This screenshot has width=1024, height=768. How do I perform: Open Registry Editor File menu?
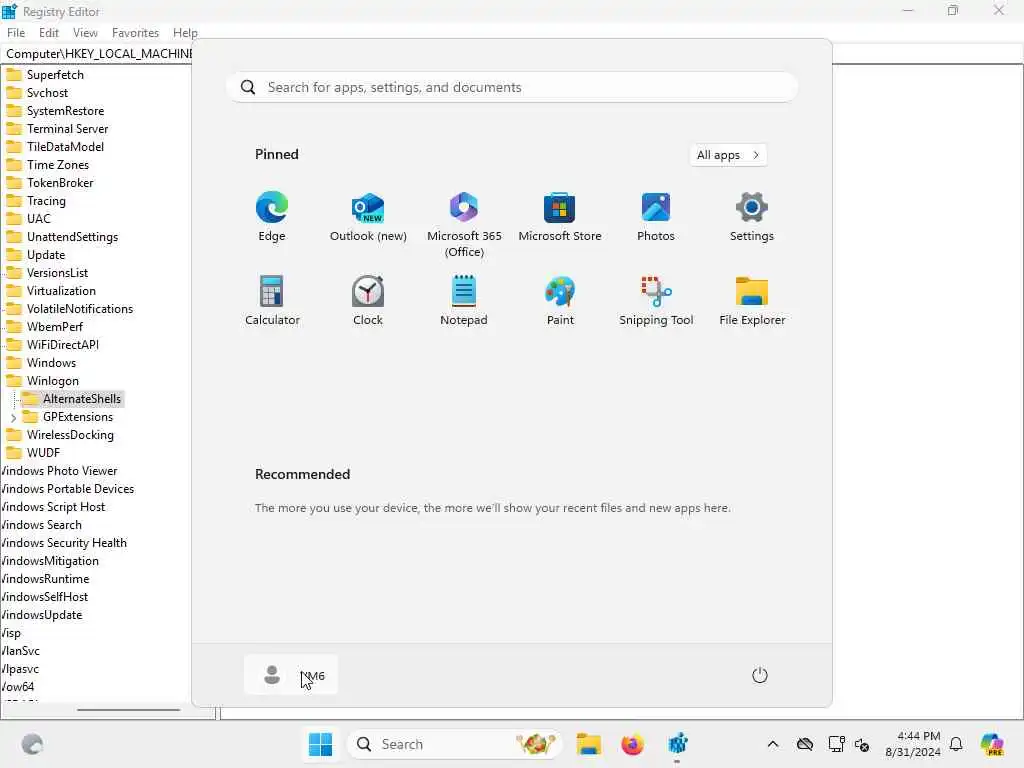(16, 33)
